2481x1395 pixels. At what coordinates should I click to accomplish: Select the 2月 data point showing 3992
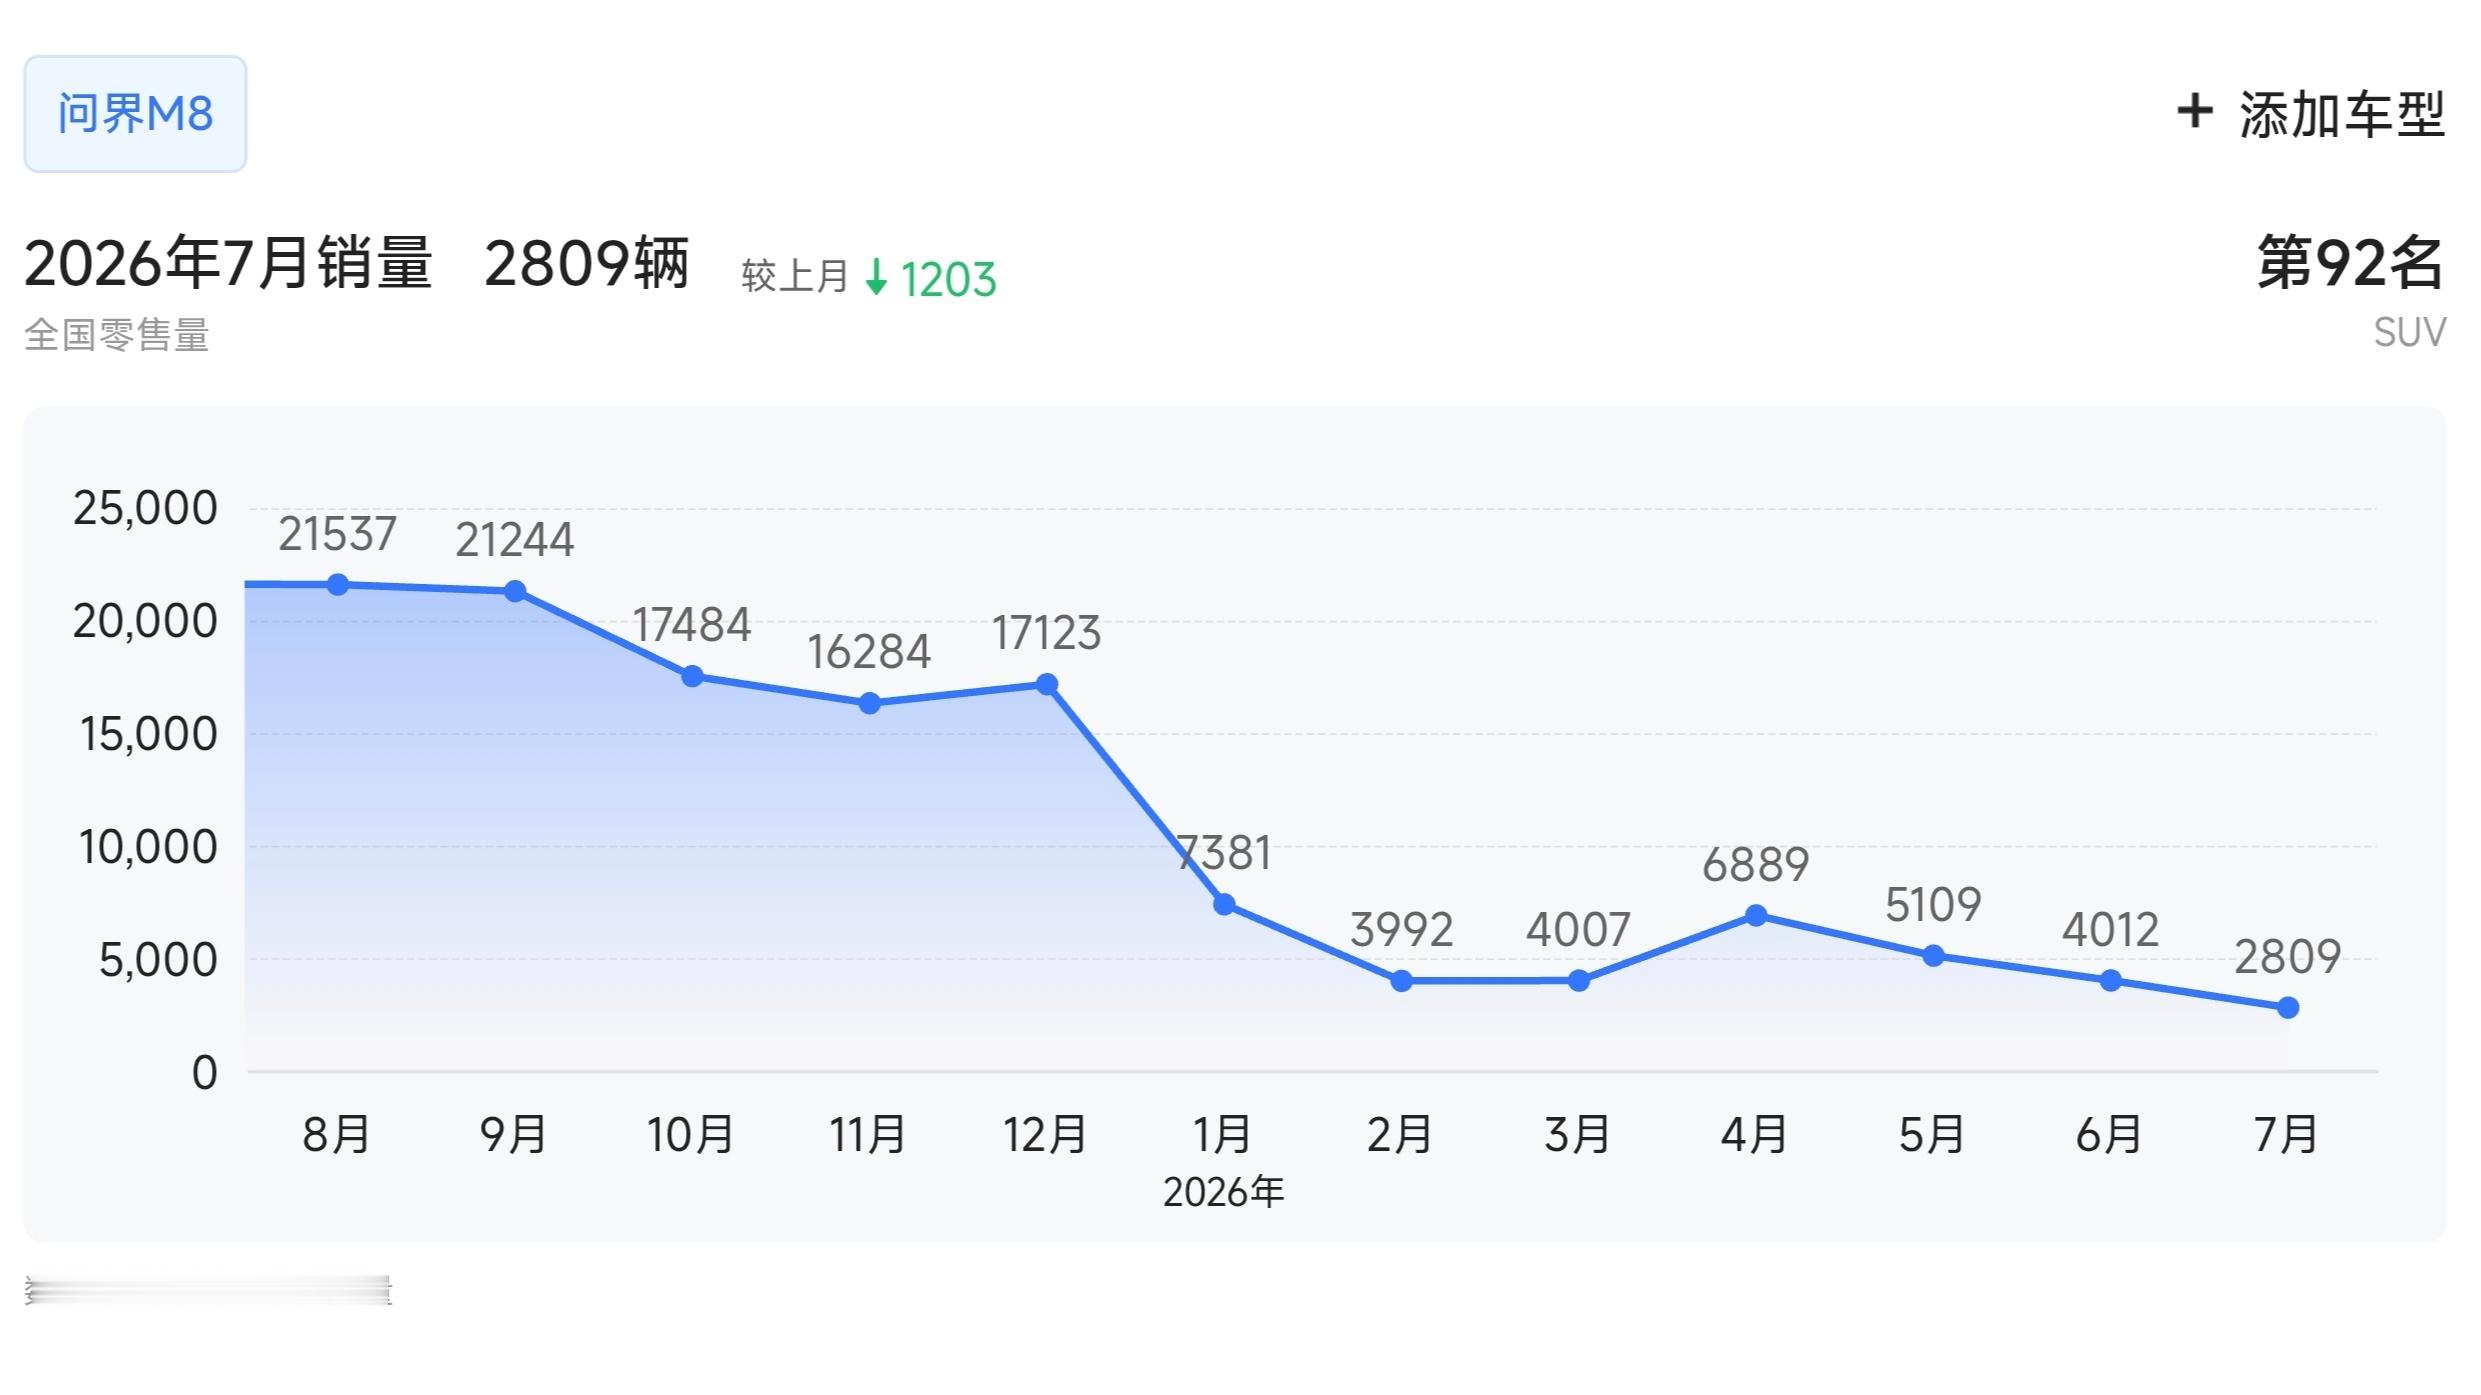point(1402,982)
